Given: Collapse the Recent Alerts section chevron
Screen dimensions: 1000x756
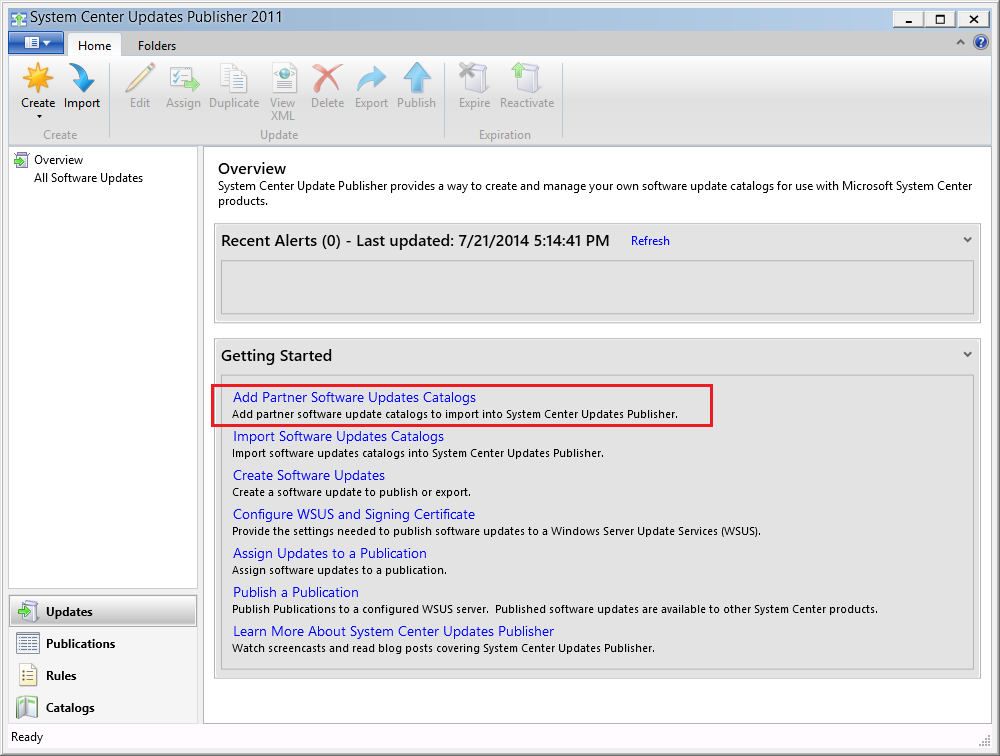Looking at the screenshot, I should pyautogui.click(x=967, y=240).
